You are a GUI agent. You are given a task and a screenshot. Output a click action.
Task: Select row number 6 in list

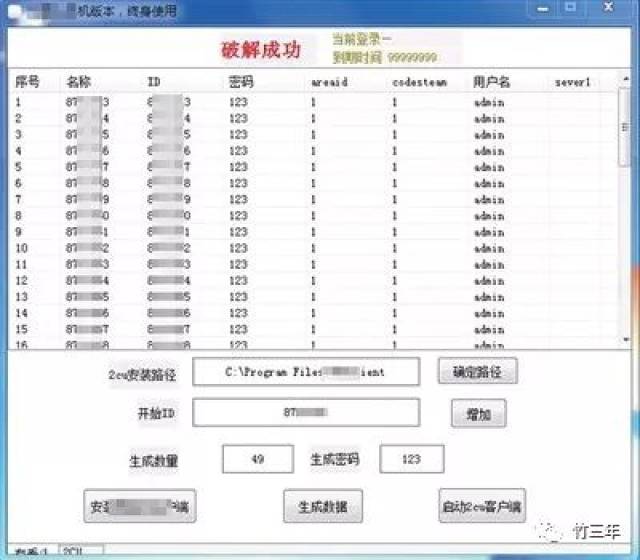(312, 183)
